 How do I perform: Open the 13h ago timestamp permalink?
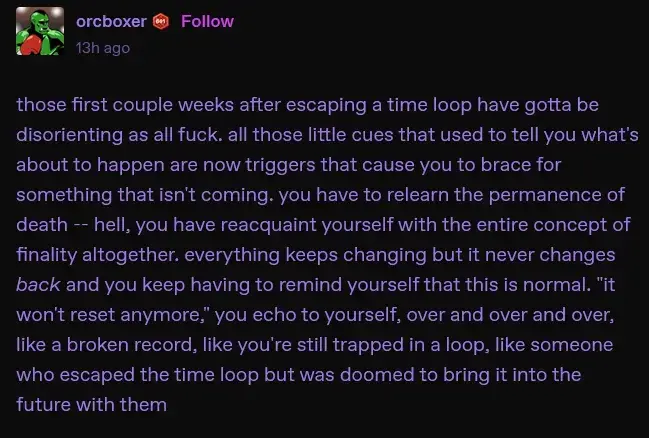click(103, 47)
